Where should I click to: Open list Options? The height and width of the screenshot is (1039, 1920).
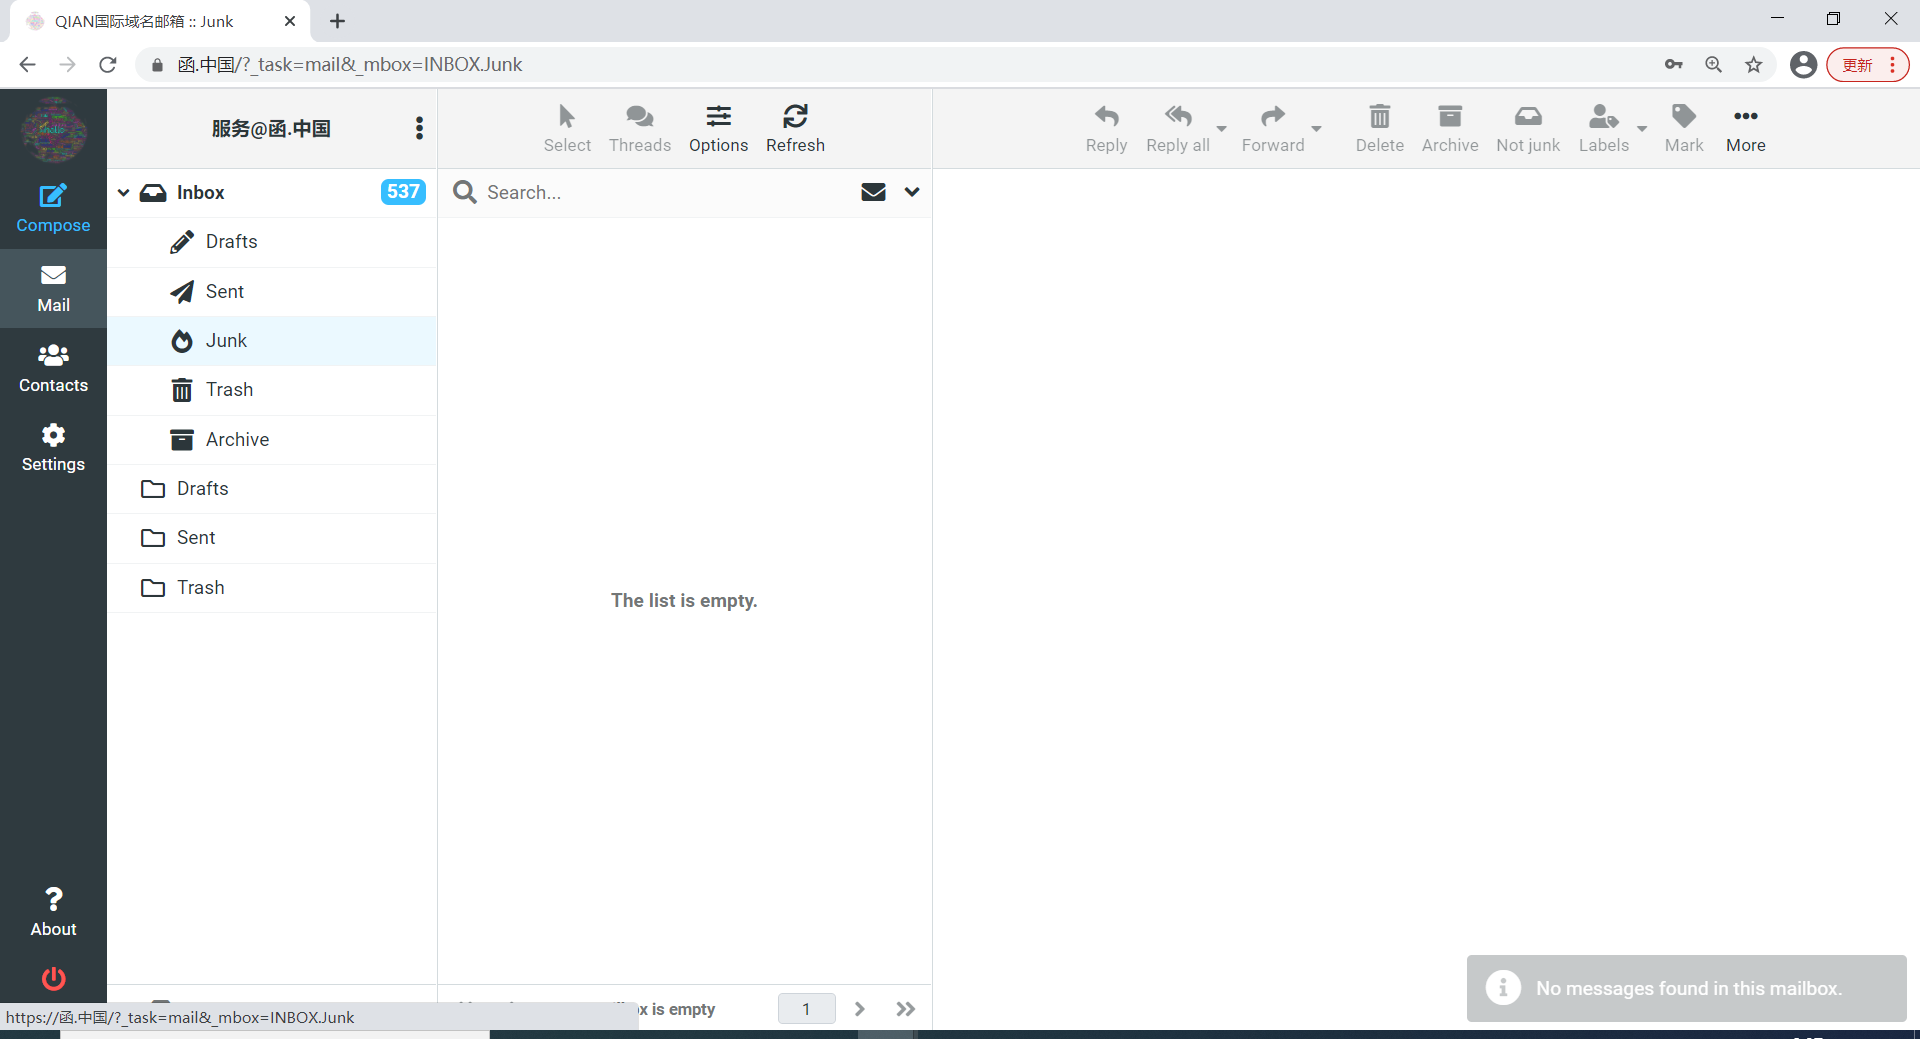[x=718, y=128]
